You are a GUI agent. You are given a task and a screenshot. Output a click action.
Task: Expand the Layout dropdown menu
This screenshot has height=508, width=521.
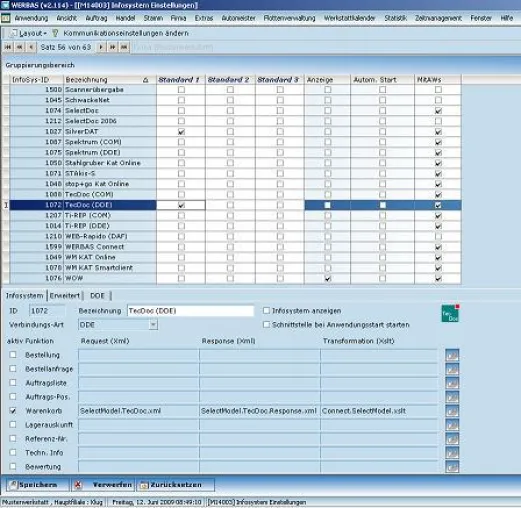(45, 34)
